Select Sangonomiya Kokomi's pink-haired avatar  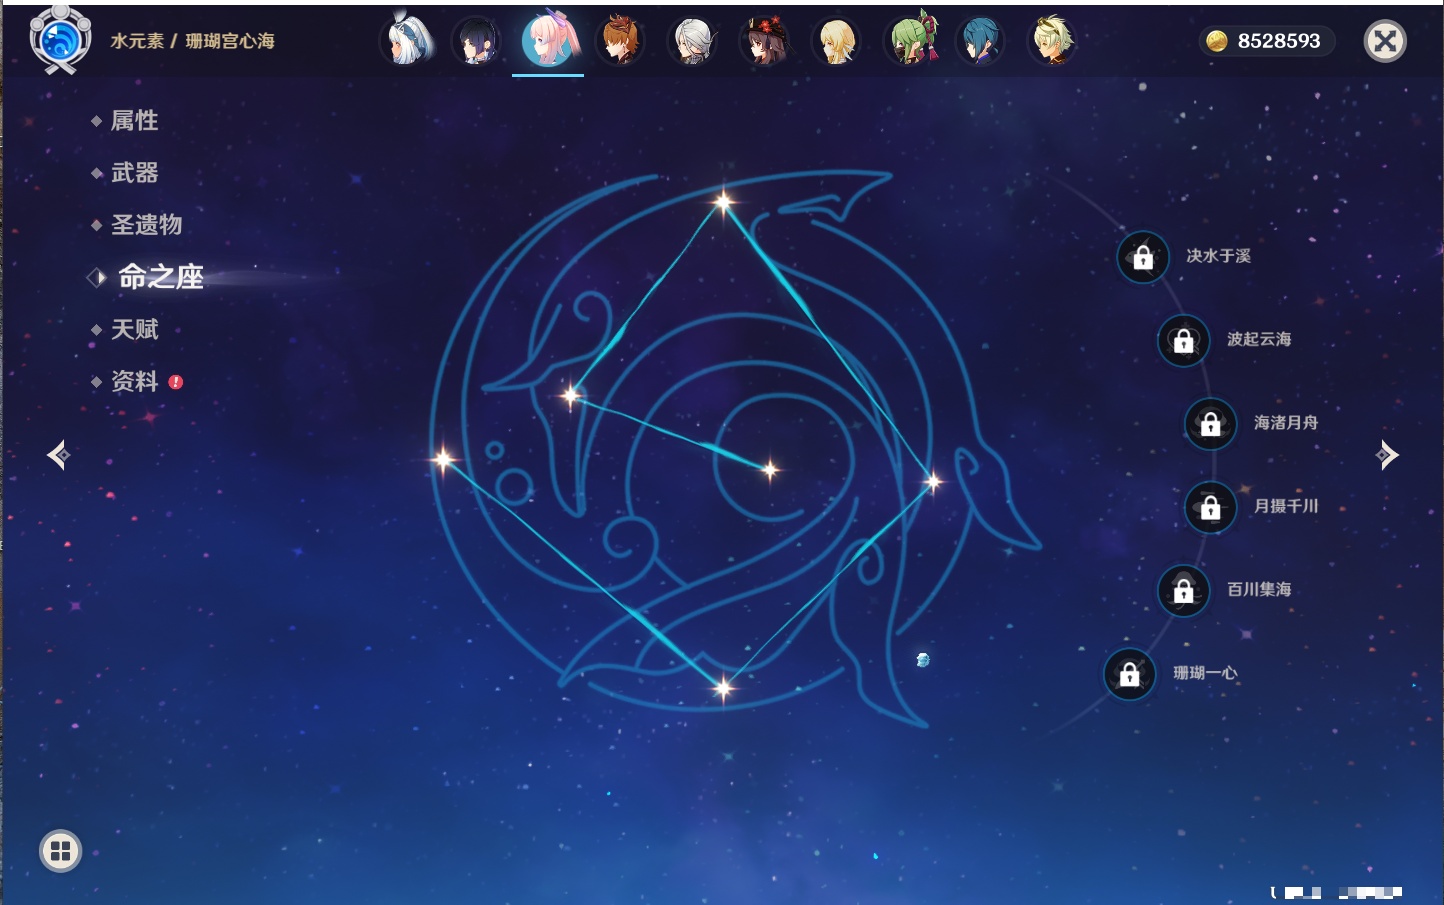(548, 41)
